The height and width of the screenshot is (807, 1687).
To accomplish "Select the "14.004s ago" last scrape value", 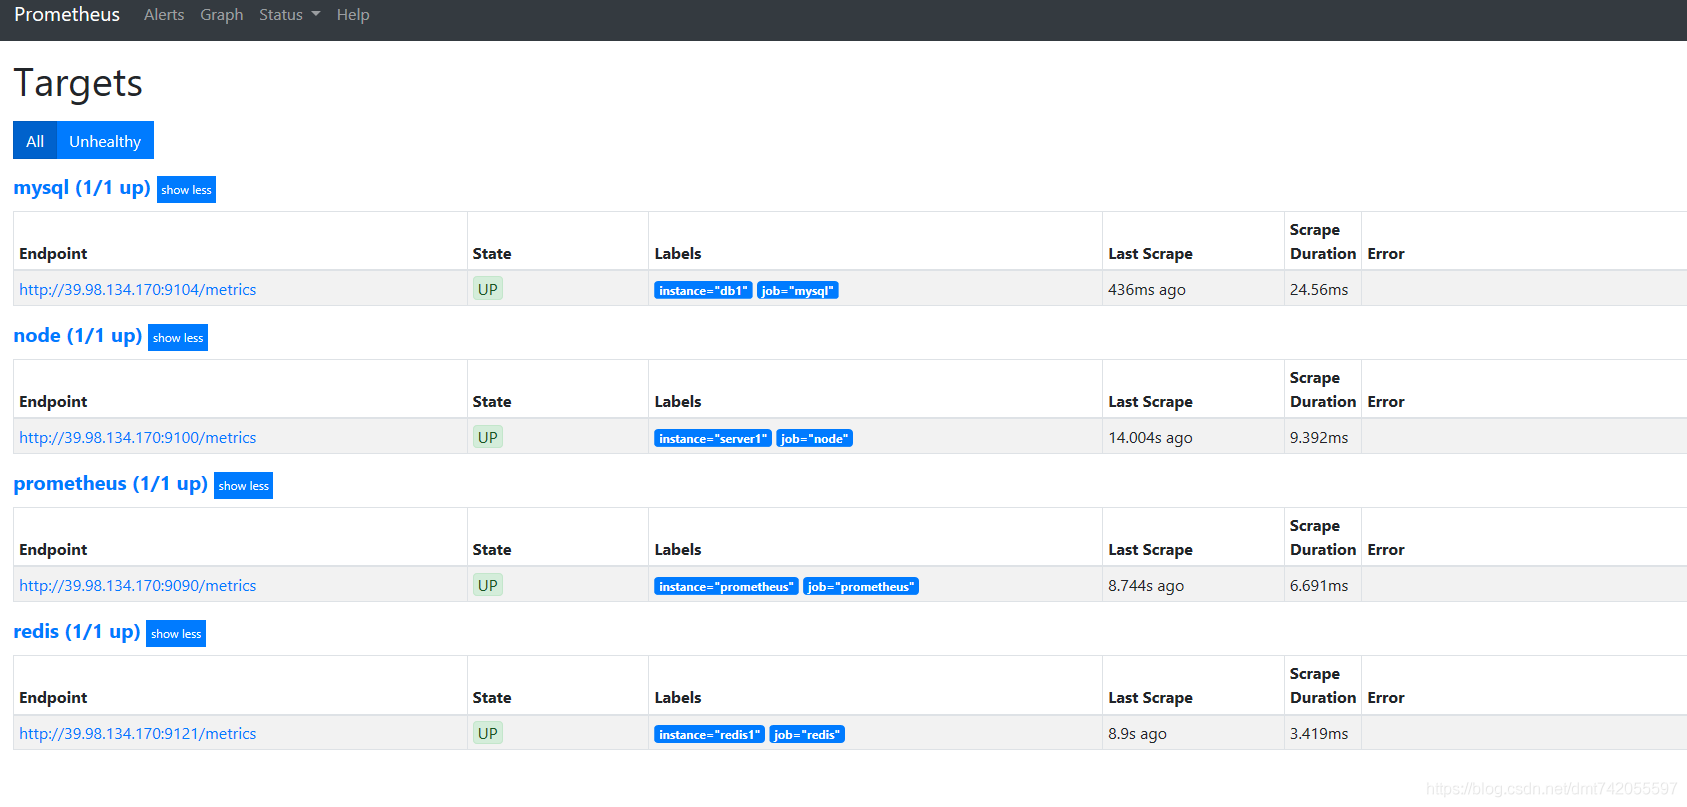I will point(1150,438).
